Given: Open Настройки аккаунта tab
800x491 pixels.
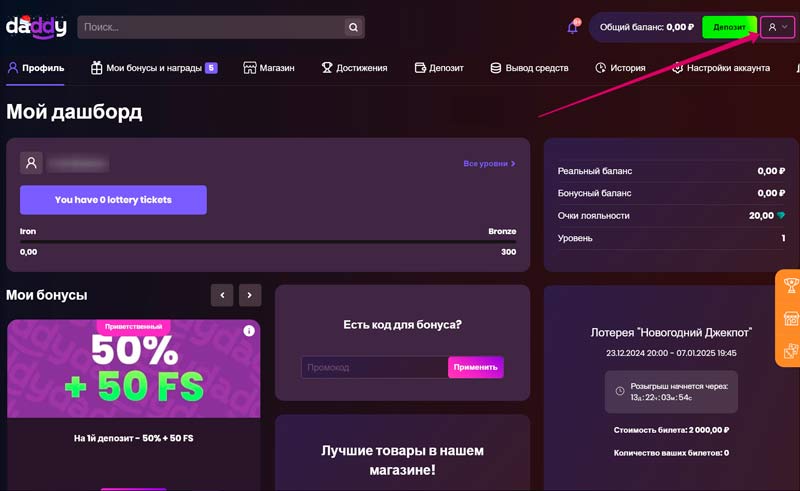Looking at the screenshot, I should [721, 68].
